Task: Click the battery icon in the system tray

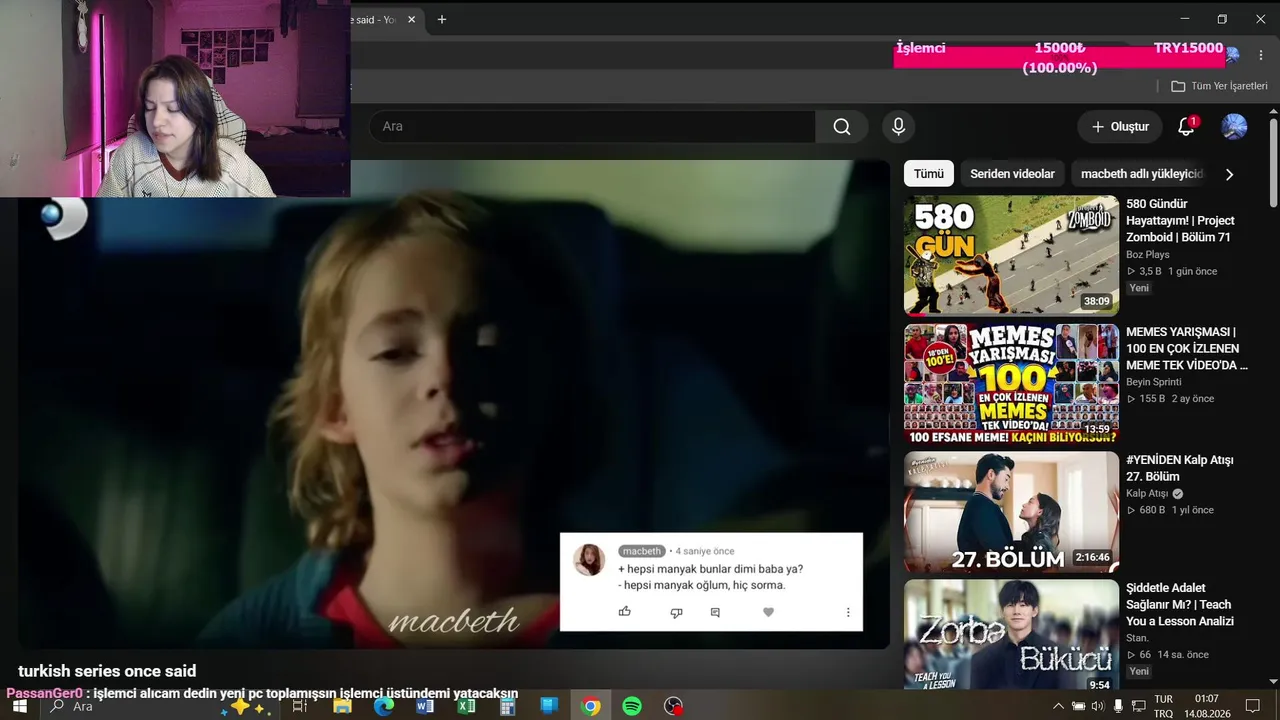Action: tap(1078, 706)
